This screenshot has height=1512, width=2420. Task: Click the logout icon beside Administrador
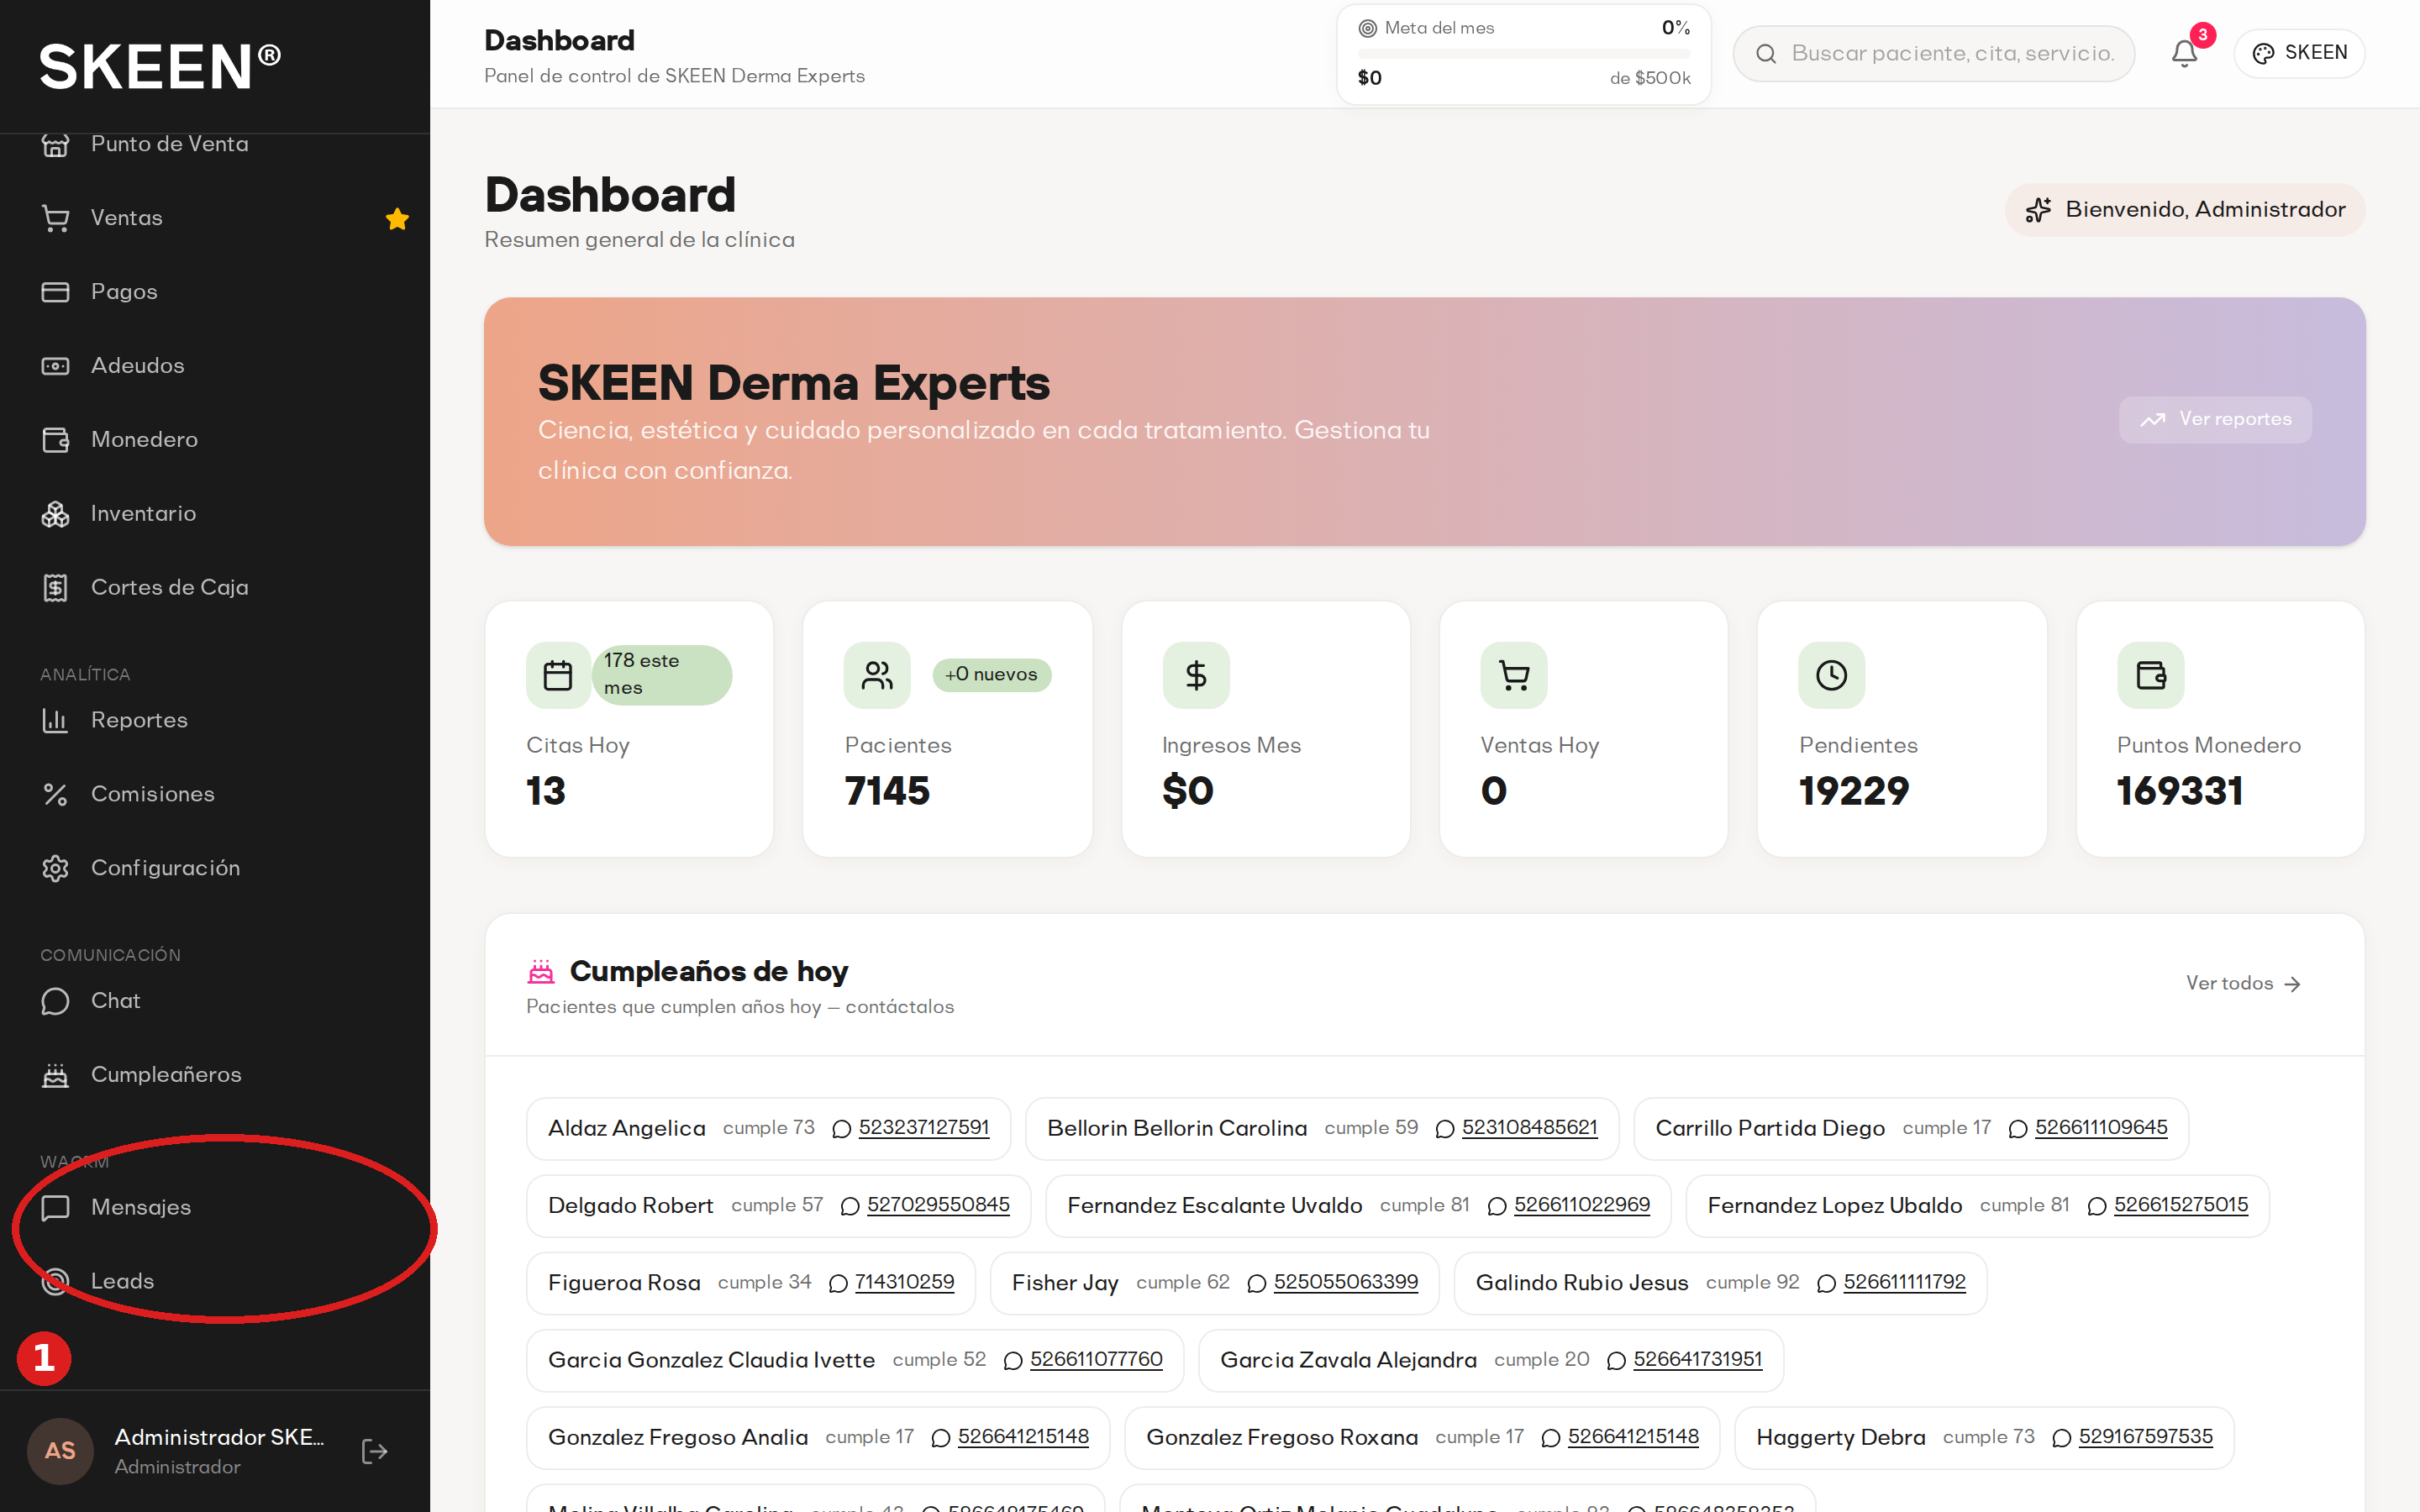click(x=374, y=1451)
